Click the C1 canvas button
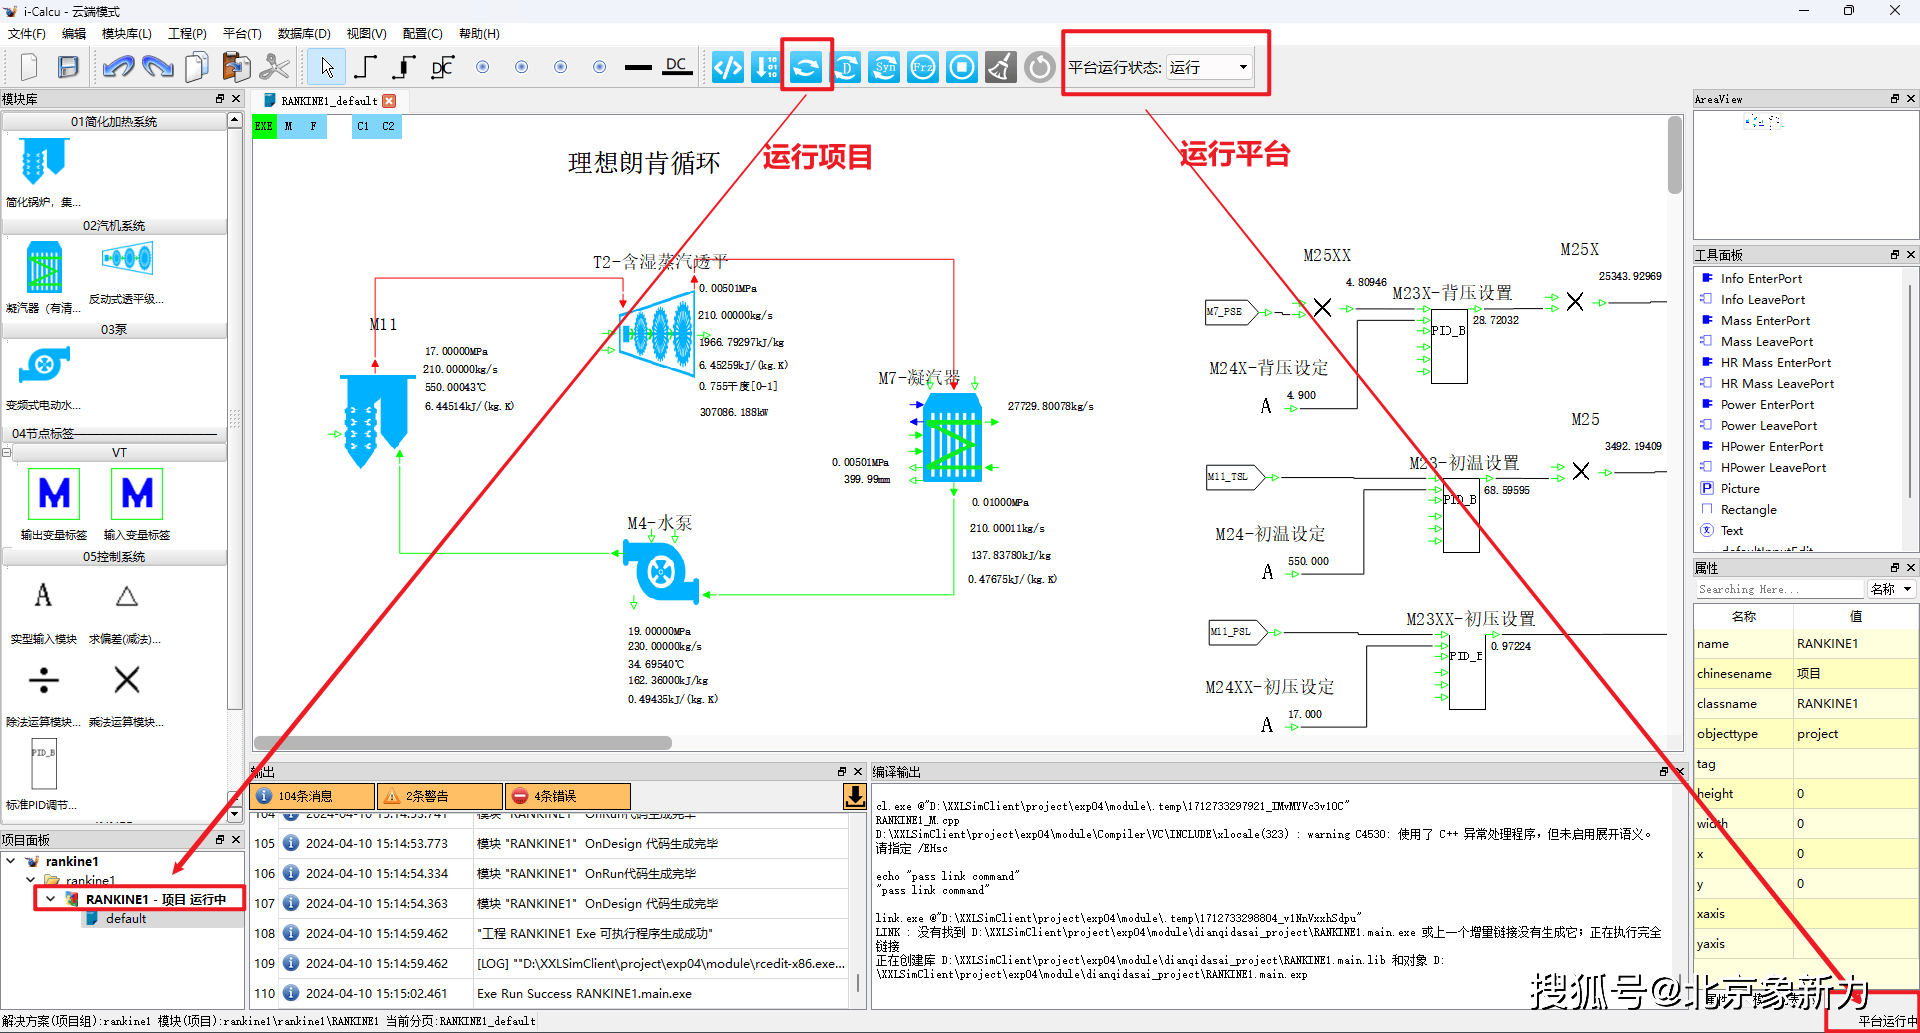The width and height of the screenshot is (1920, 1033). pyautogui.click(x=363, y=126)
